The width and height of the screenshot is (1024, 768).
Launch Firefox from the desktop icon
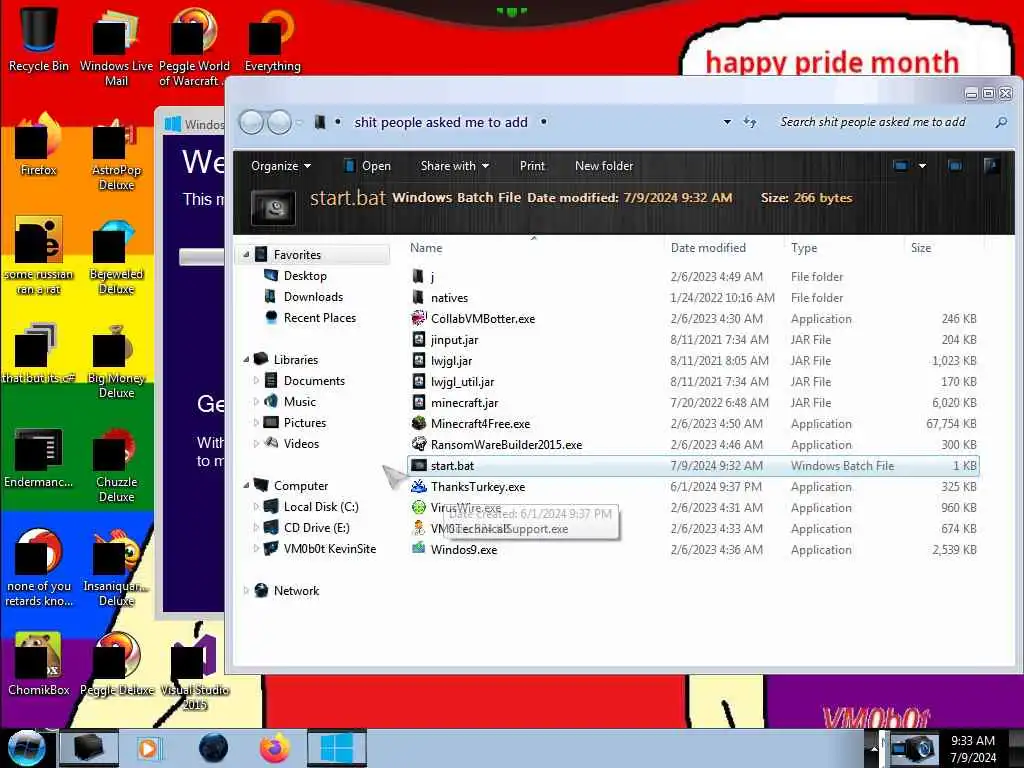click(39, 145)
